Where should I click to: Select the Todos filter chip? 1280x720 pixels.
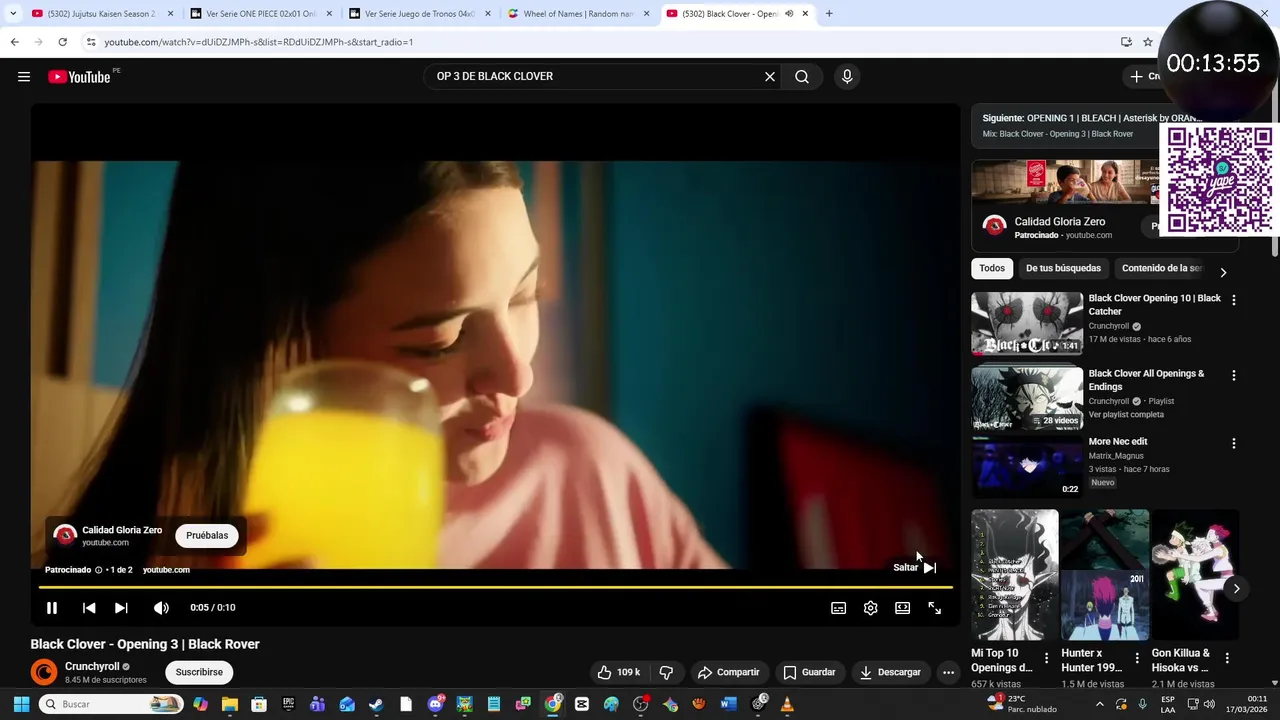pyautogui.click(x=992, y=268)
